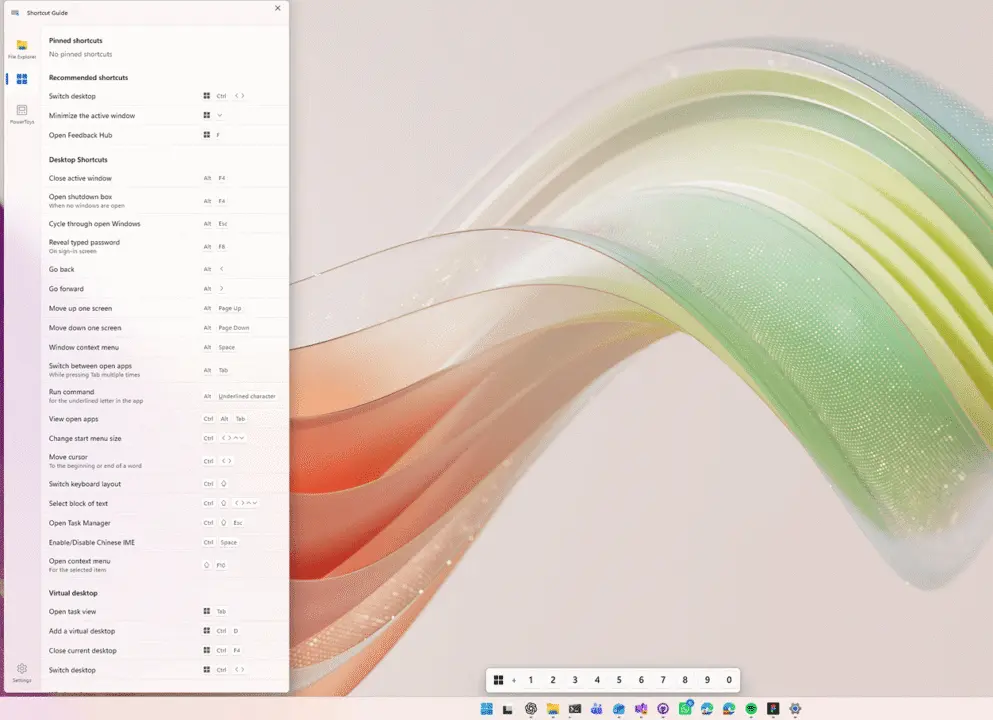Open File Explorer from the taskbar
993x720 pixels.
tap(553, 709)
